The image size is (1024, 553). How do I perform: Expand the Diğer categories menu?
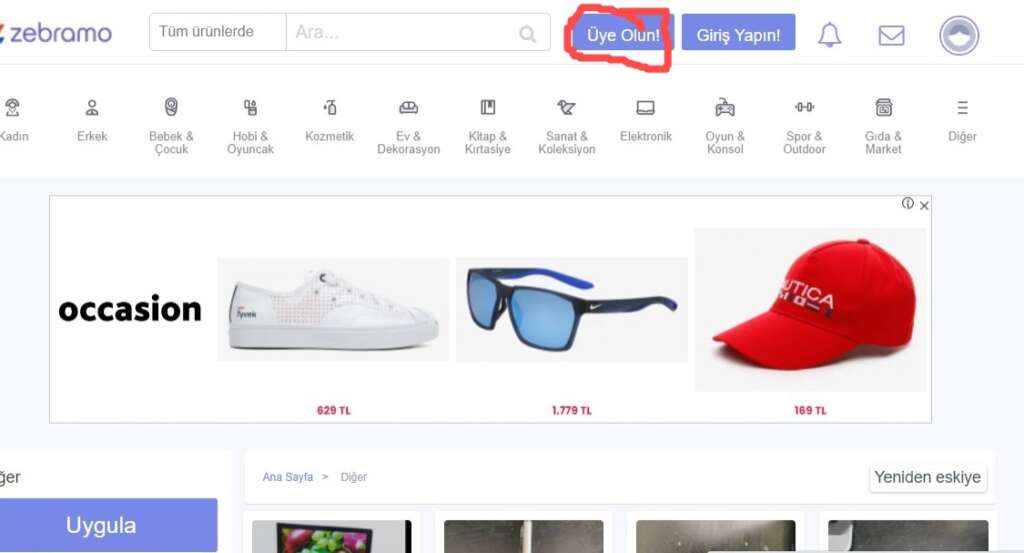click(962, 120)
